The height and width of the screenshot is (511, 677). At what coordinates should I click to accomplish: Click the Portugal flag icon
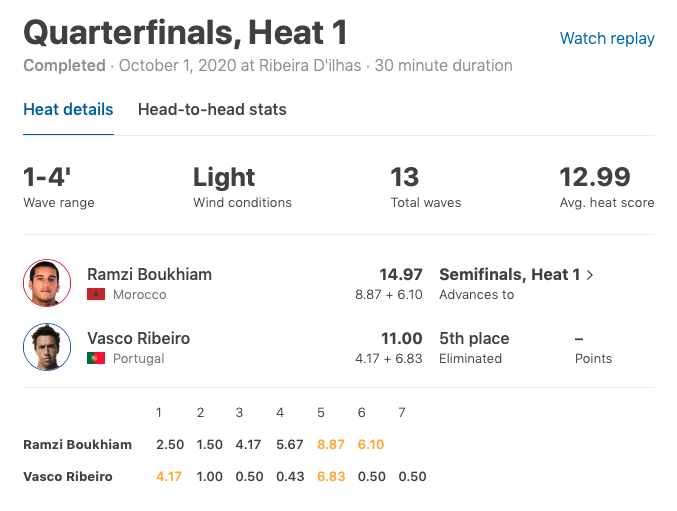click(x=96, y=358)
